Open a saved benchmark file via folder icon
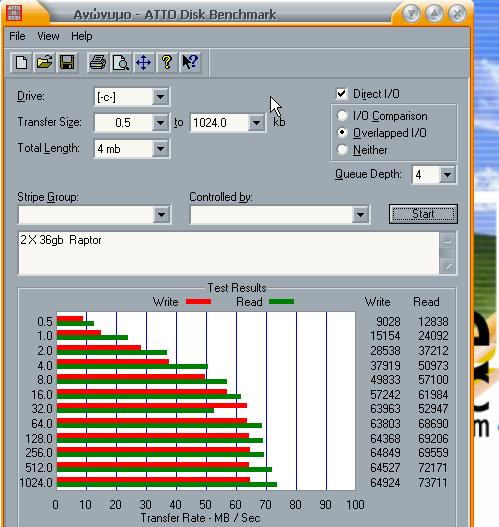This screenshot has height=527, width=499. (x=44, y=63)
